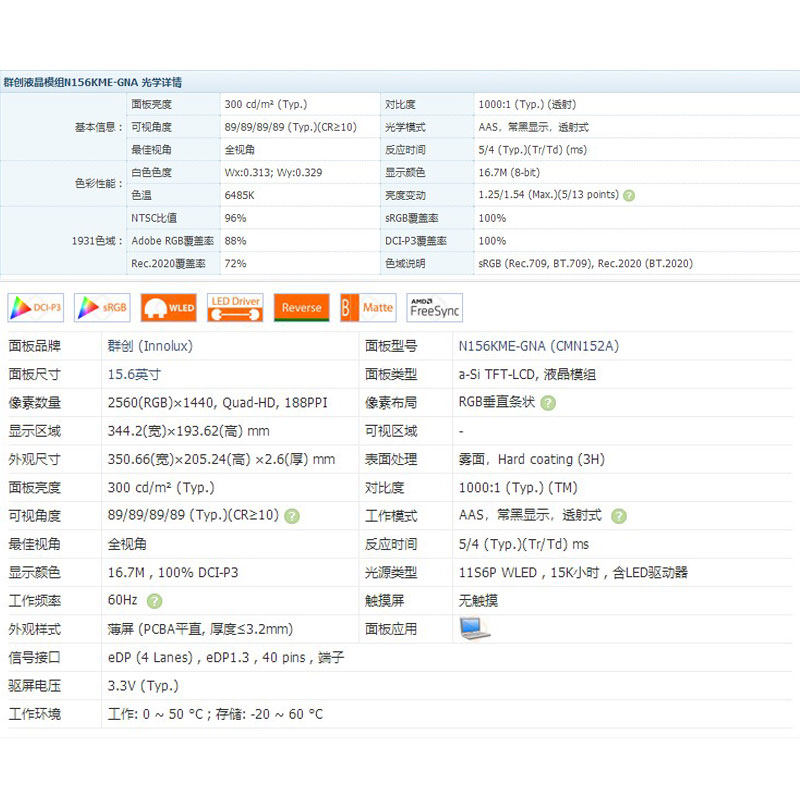Select the 344.2(宽)×193.62(高) mm value
800x800 pixels.
click(188, 431)
